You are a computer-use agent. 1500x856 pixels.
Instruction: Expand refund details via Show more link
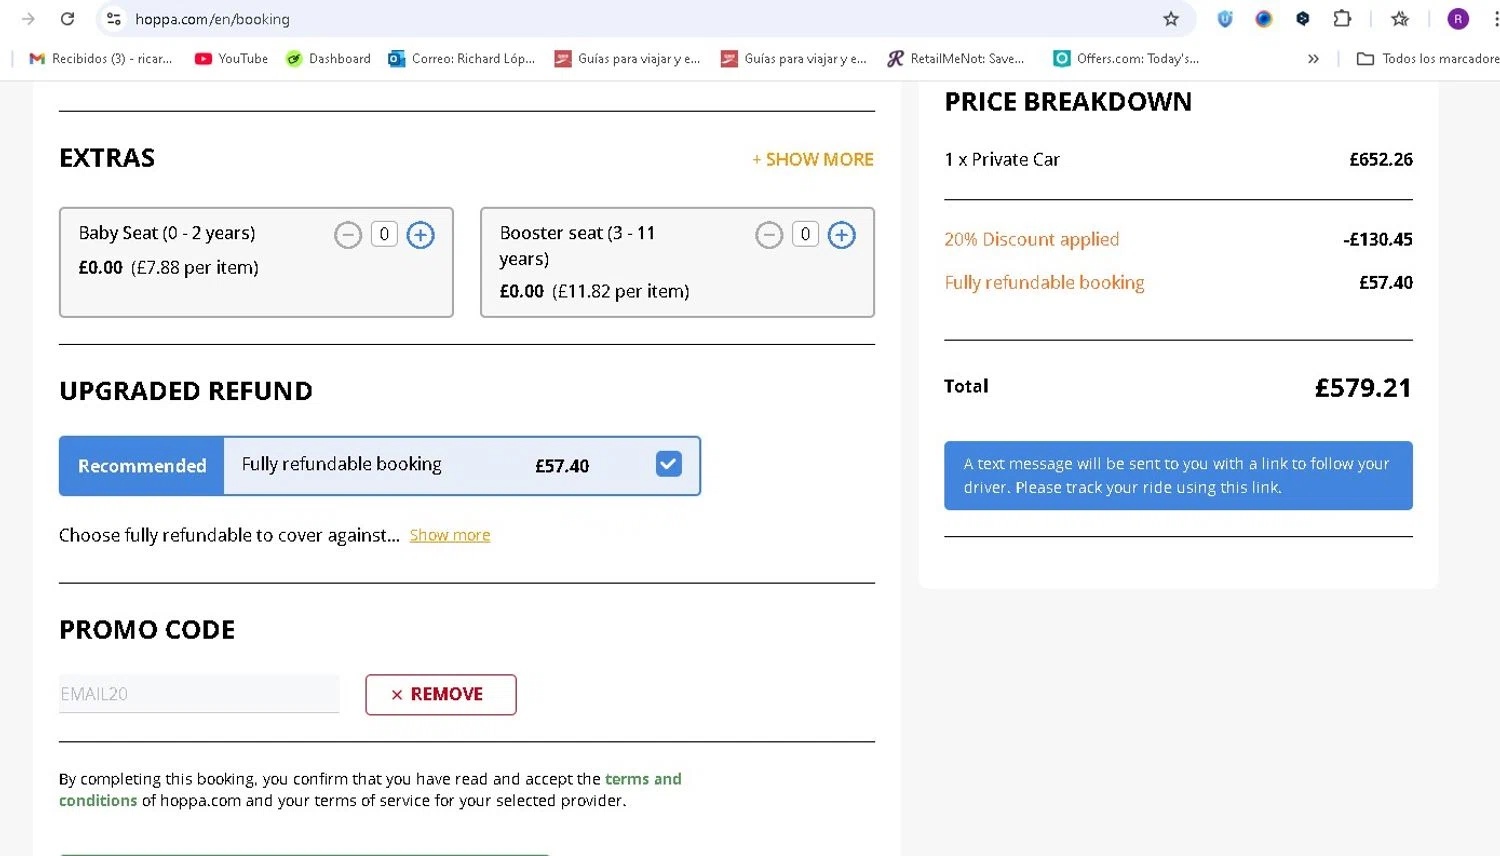pyautogui.click(x=450, y=535)
